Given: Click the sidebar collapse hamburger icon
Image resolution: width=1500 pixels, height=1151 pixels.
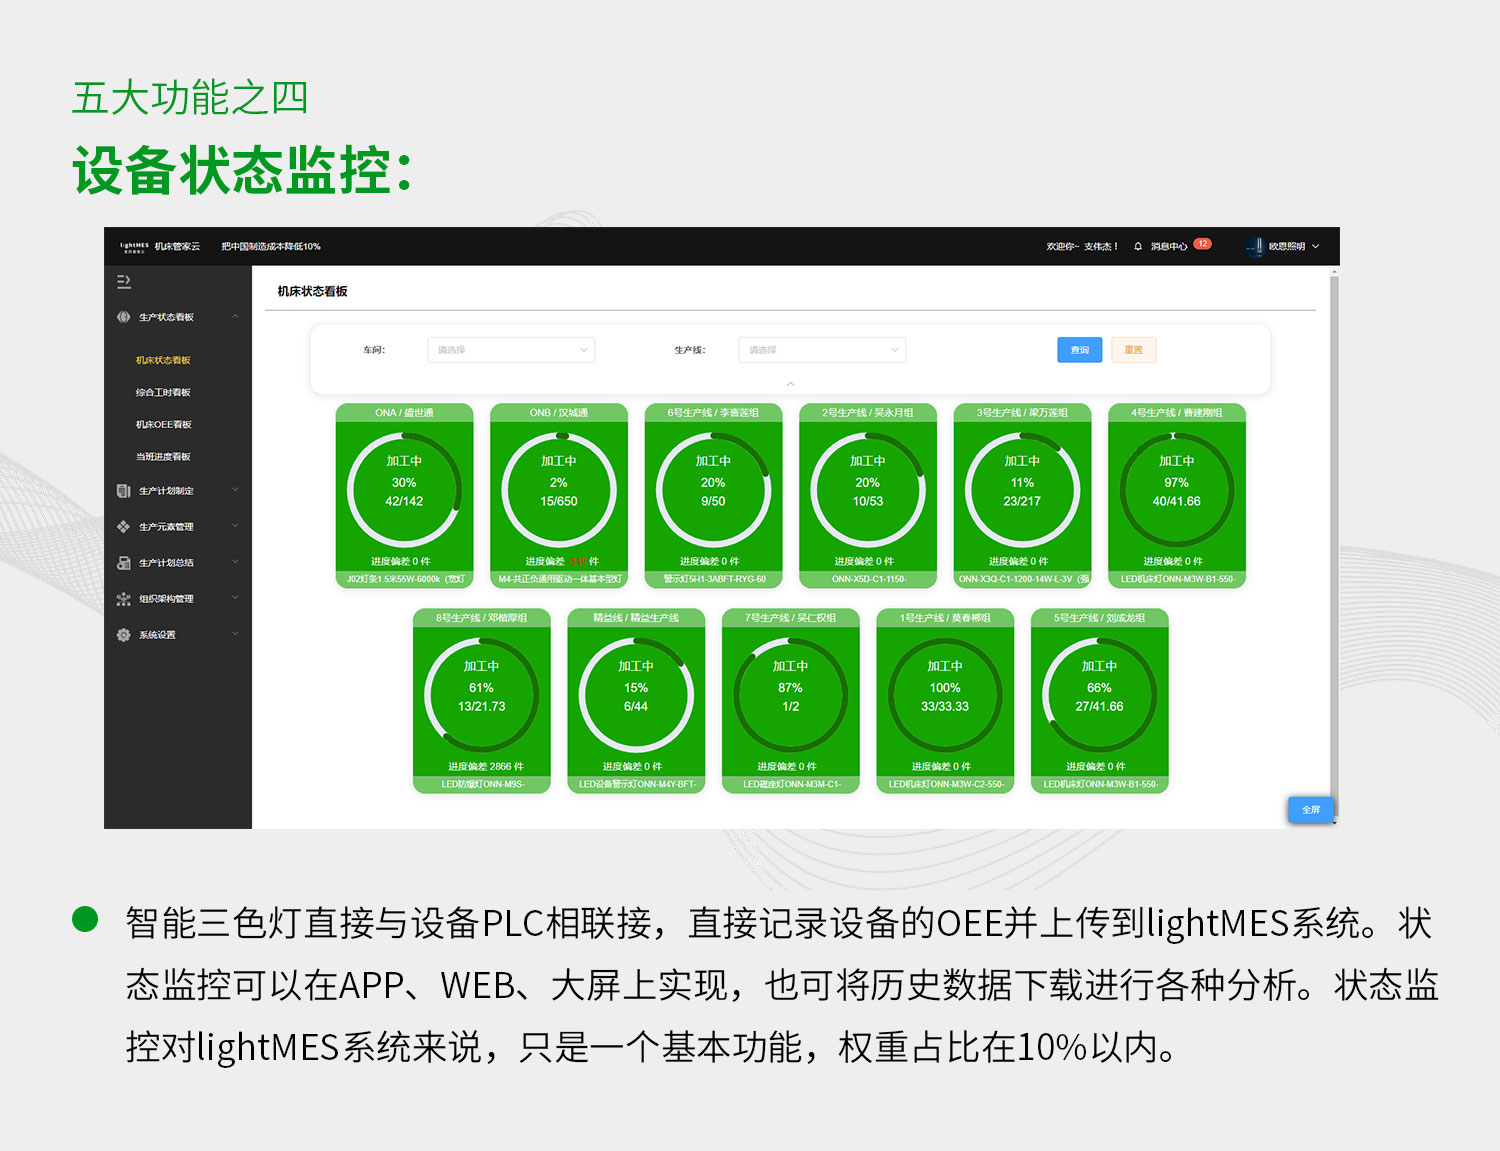Looking at the screenshot, I should coord(124,282).
